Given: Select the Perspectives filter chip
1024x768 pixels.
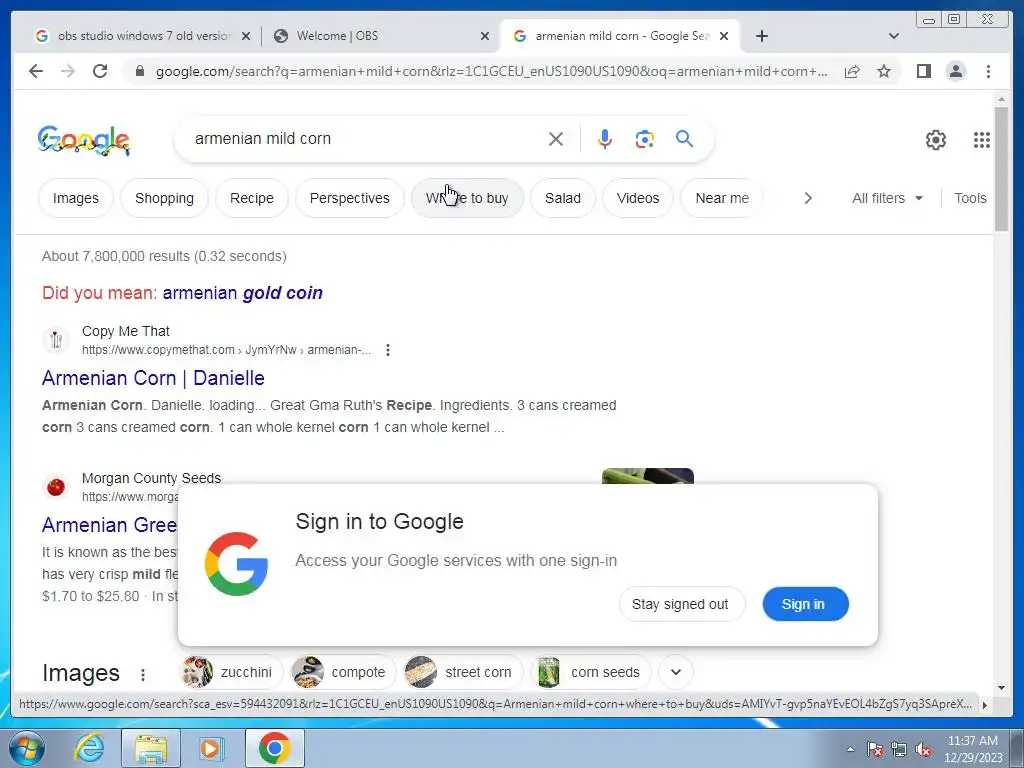Looking at the screenshot, I should (x=349, y=198).
